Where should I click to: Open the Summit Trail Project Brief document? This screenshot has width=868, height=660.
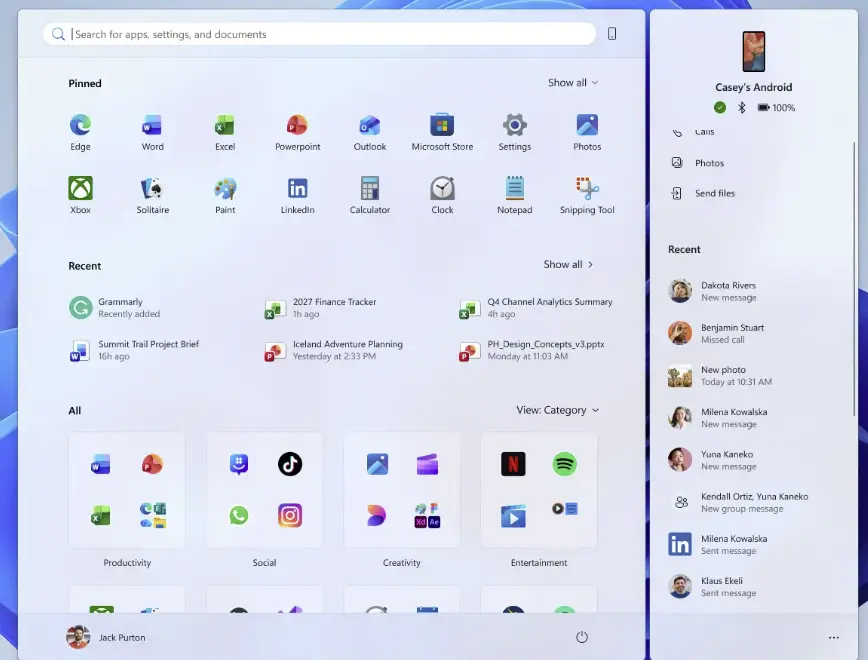pos(134,350)
